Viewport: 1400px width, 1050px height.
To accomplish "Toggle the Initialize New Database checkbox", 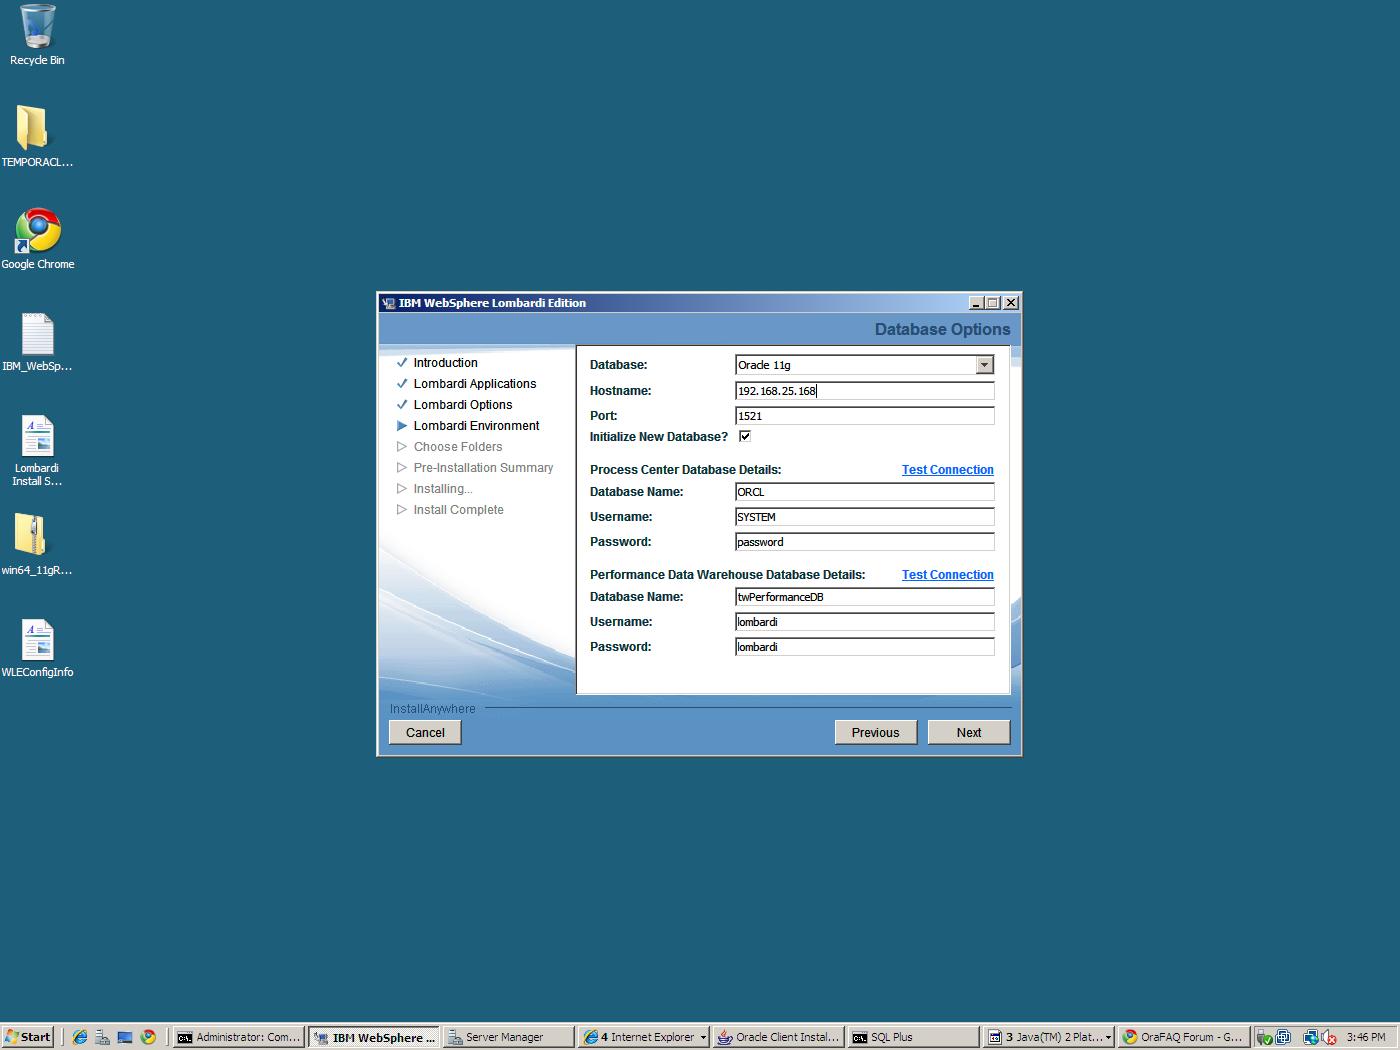I will pyautogui.click(x=745, y=436).
